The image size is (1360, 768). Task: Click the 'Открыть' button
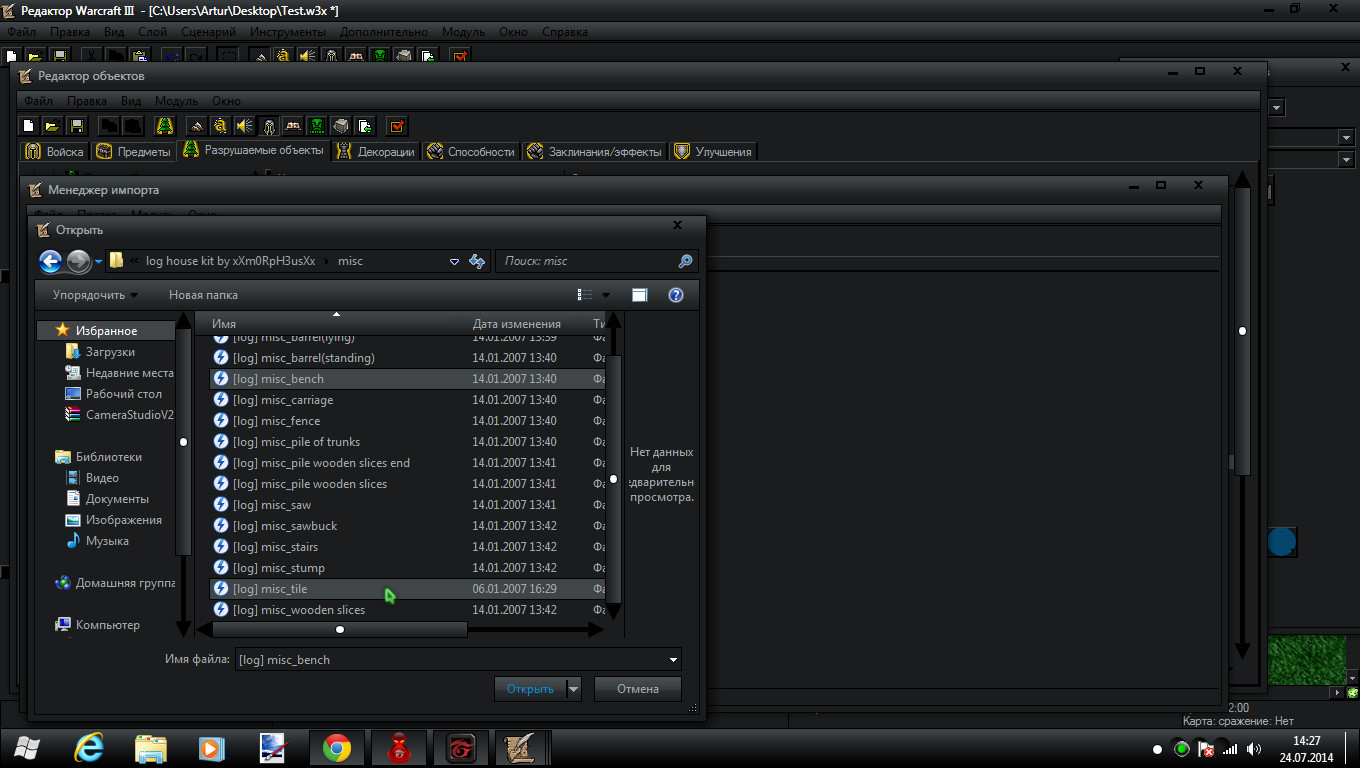coord(530,689)
